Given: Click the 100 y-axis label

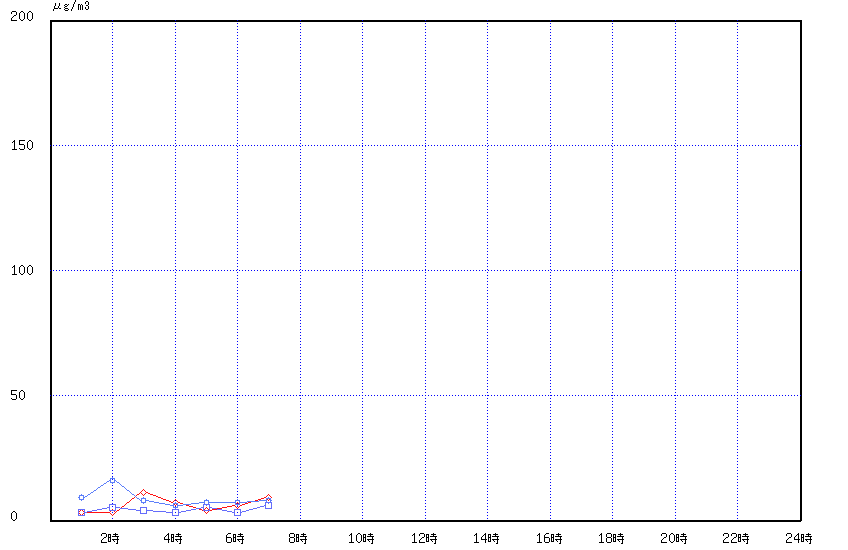Looking at the screenshot, I should pos(23,270).
